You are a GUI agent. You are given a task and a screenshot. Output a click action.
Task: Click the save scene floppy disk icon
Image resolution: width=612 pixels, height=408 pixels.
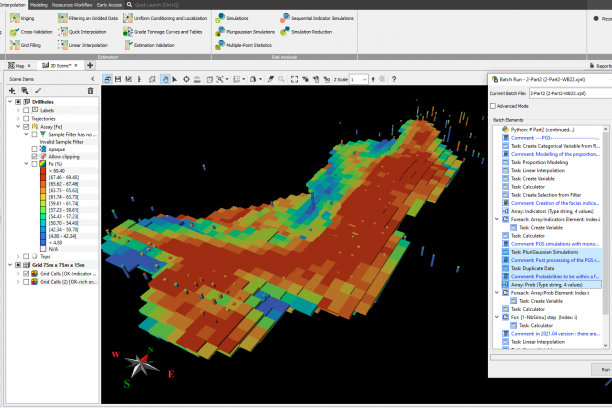click(118, 79)
